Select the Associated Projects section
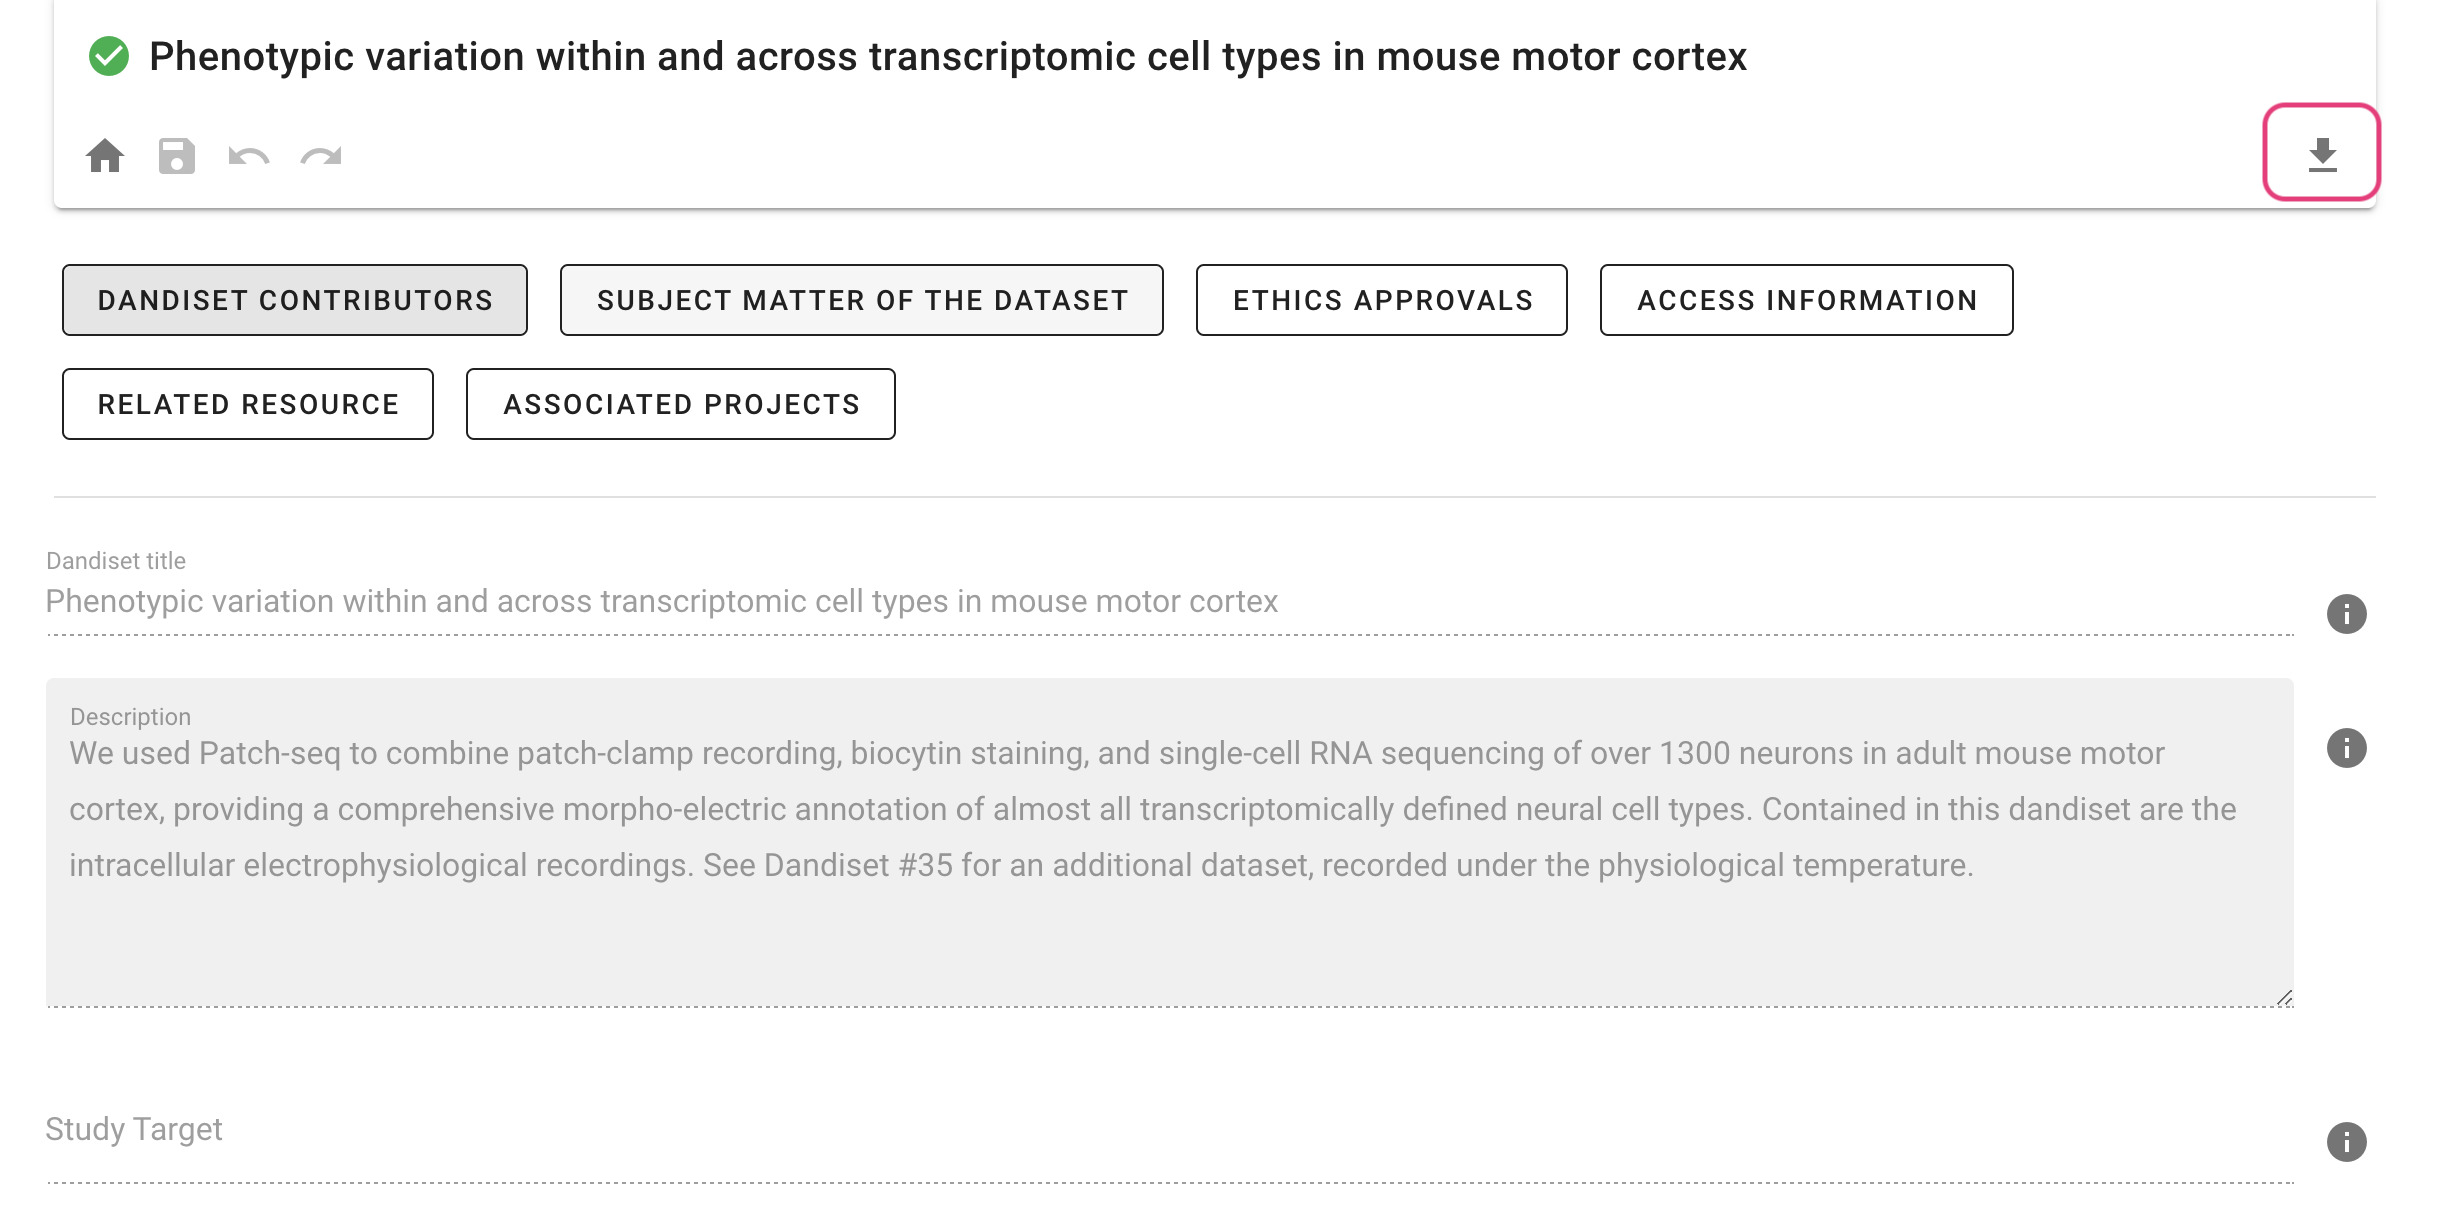This screenshot has width=2456, height=1218. click(681, 404)
